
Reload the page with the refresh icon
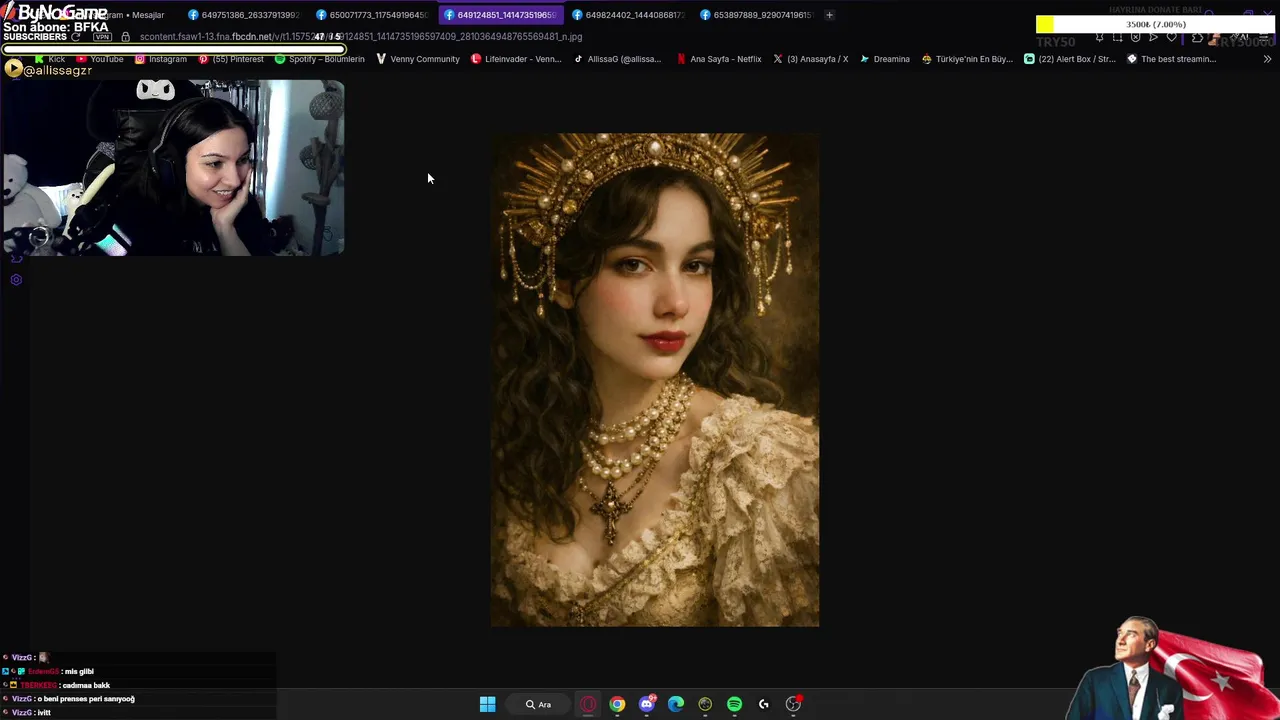coord(75,37)
